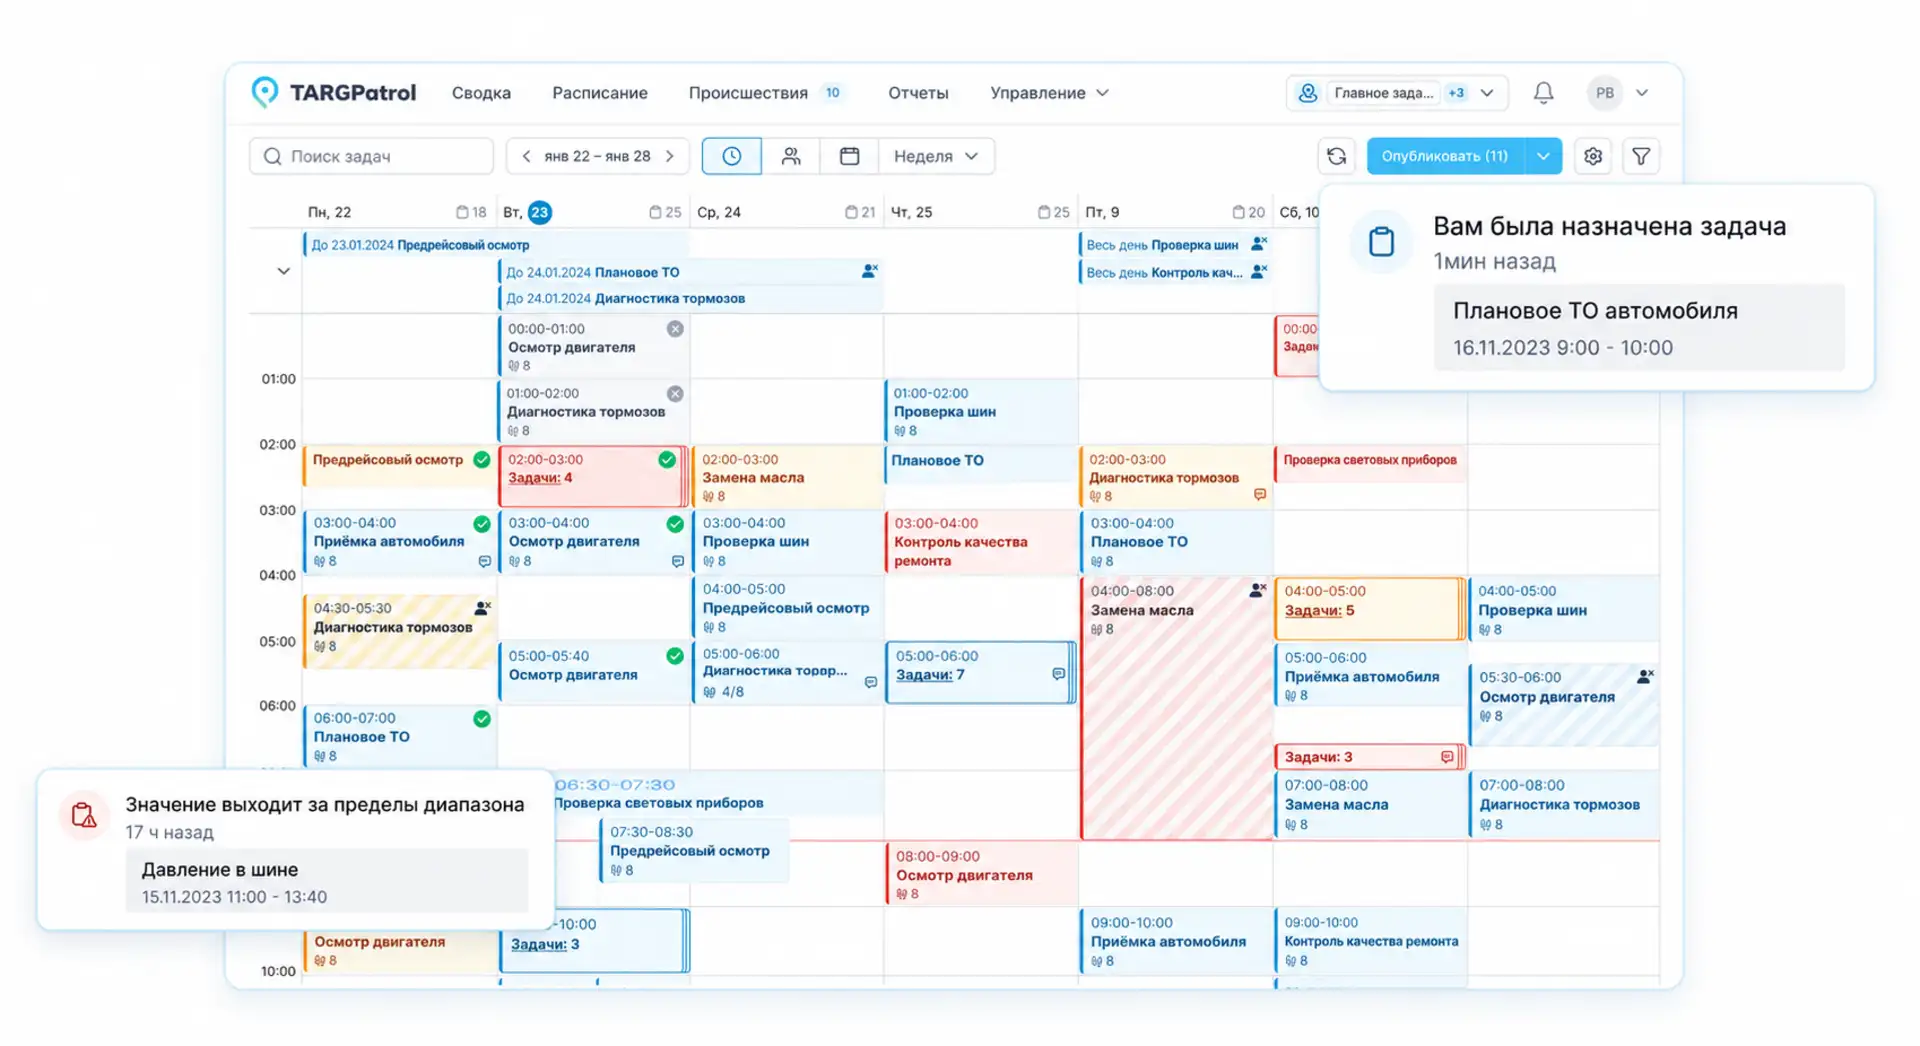Screen dimensions: 1920x1046
Task: Collapse the all-day tasks row chevron
Action: (x=283, y=271)
